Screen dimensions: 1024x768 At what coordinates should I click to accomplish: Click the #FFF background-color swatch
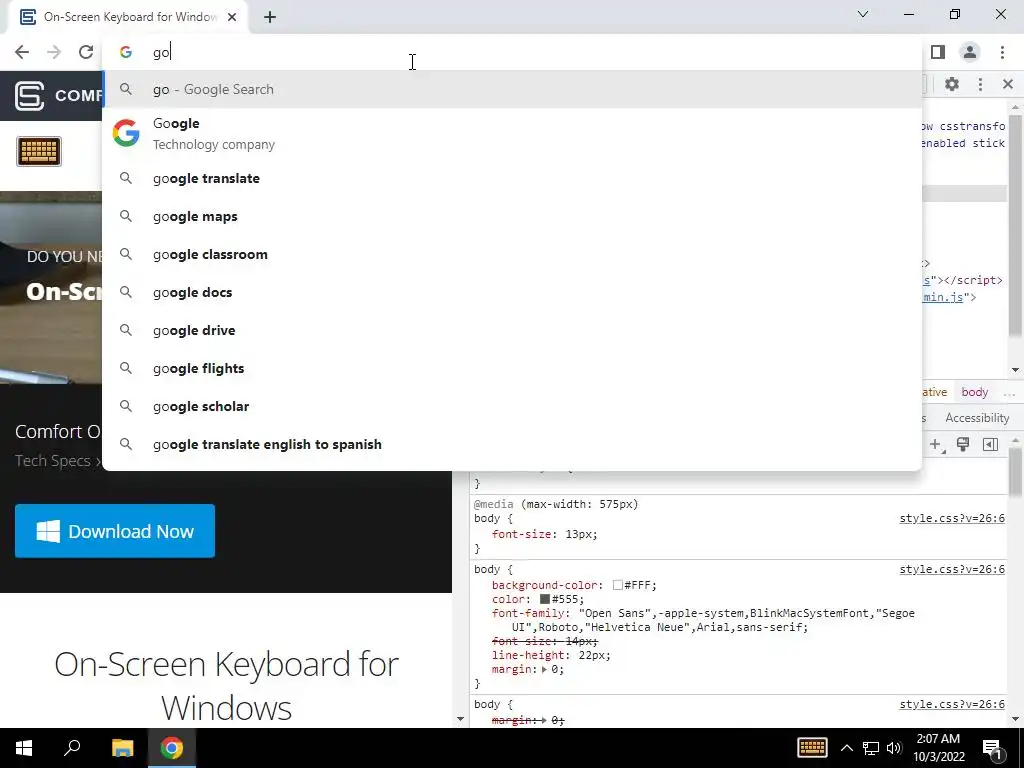click(x=617, y=585)
